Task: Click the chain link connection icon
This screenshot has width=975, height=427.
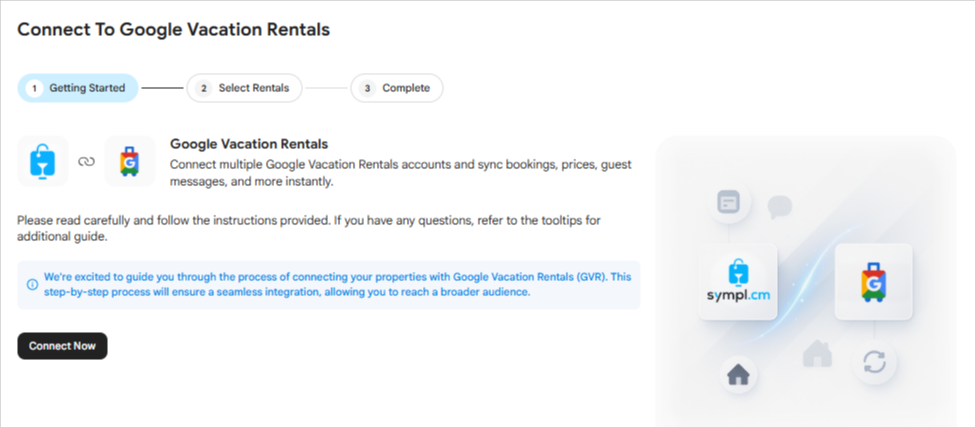Action: 86,162
